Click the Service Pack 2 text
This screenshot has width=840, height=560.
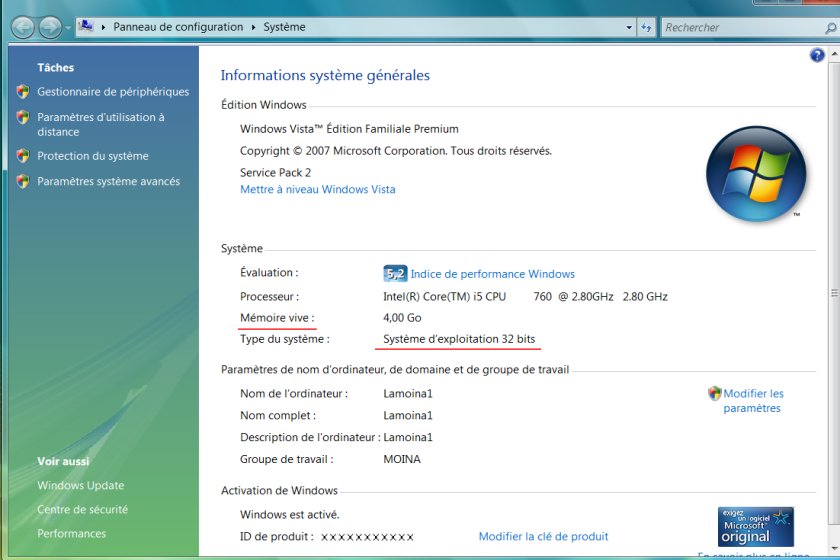pyautogui.click(x=275, y=173)
